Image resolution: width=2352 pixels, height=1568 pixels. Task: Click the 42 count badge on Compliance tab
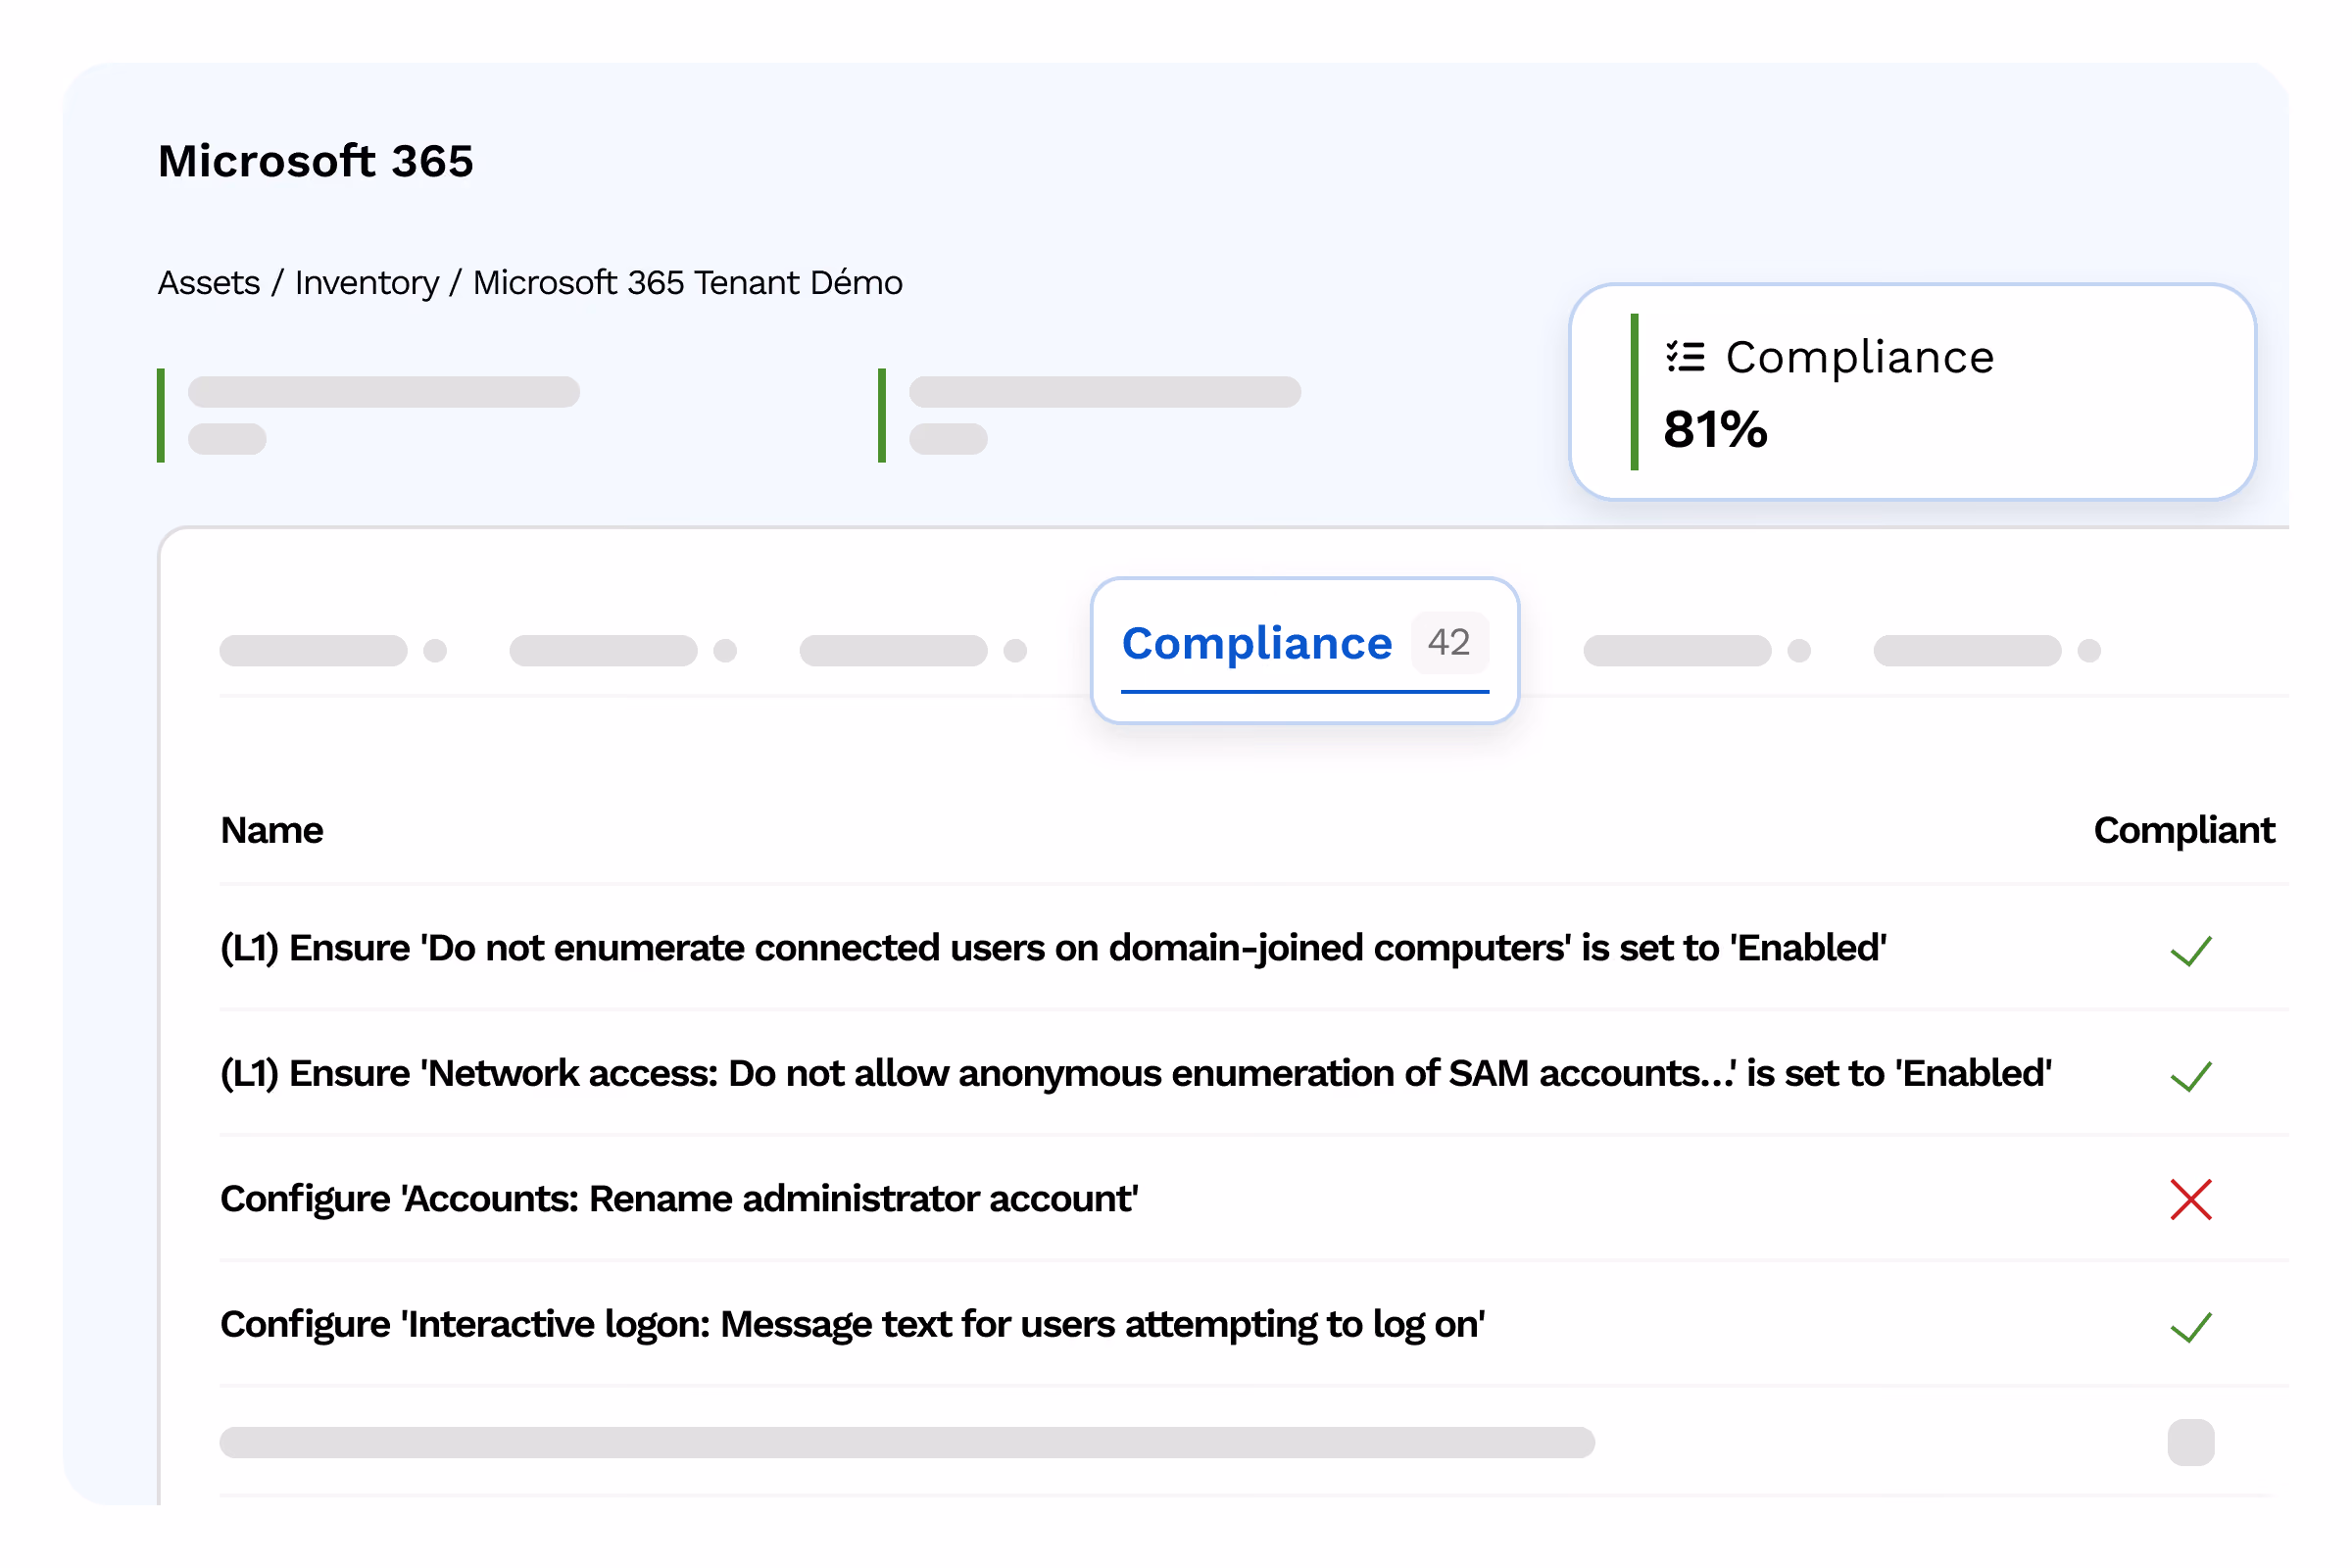click(1449, 642)
